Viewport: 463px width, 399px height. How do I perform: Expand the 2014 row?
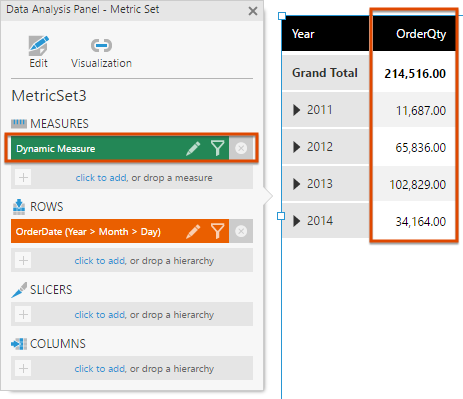pos(297,221)
